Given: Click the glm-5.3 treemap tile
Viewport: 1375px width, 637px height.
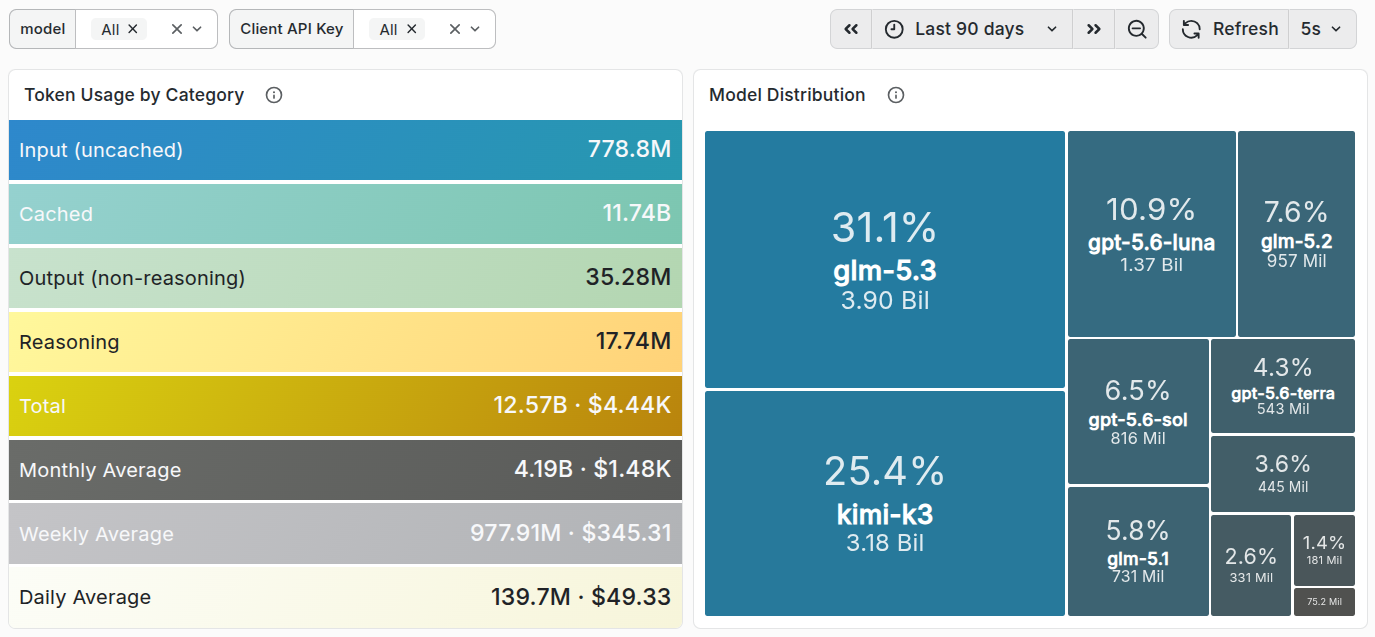Looking at the screenshot, I should point(885,259).
